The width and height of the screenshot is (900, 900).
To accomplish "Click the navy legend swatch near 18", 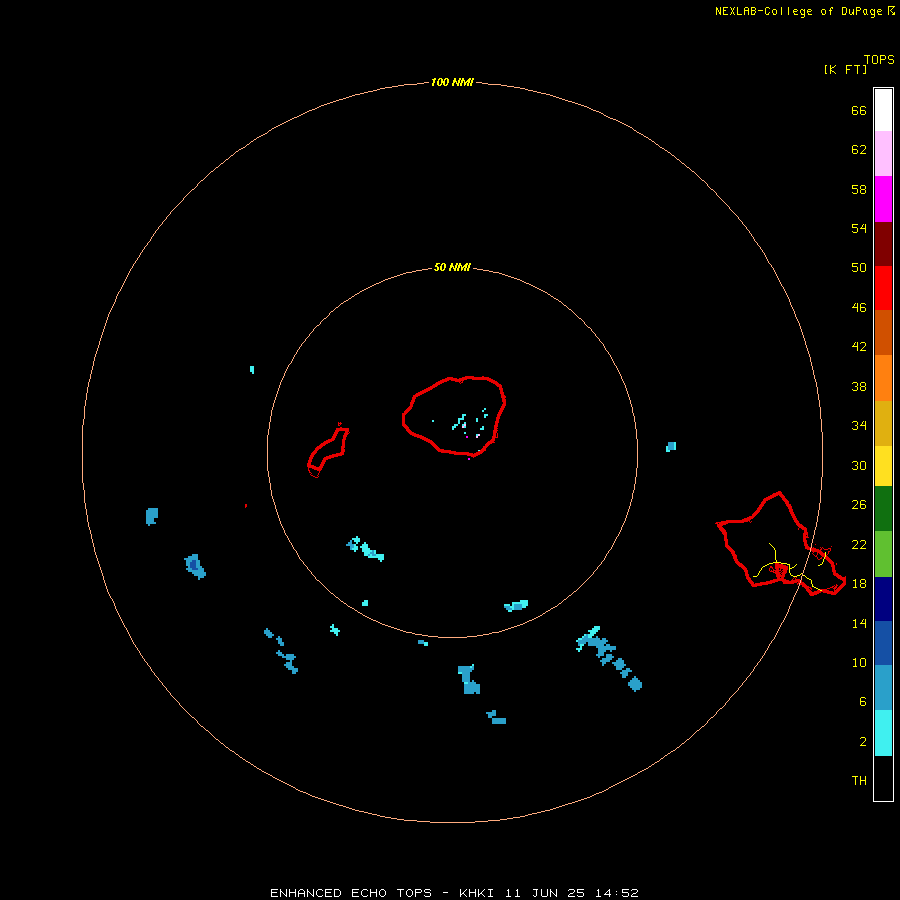I will 883,599.
